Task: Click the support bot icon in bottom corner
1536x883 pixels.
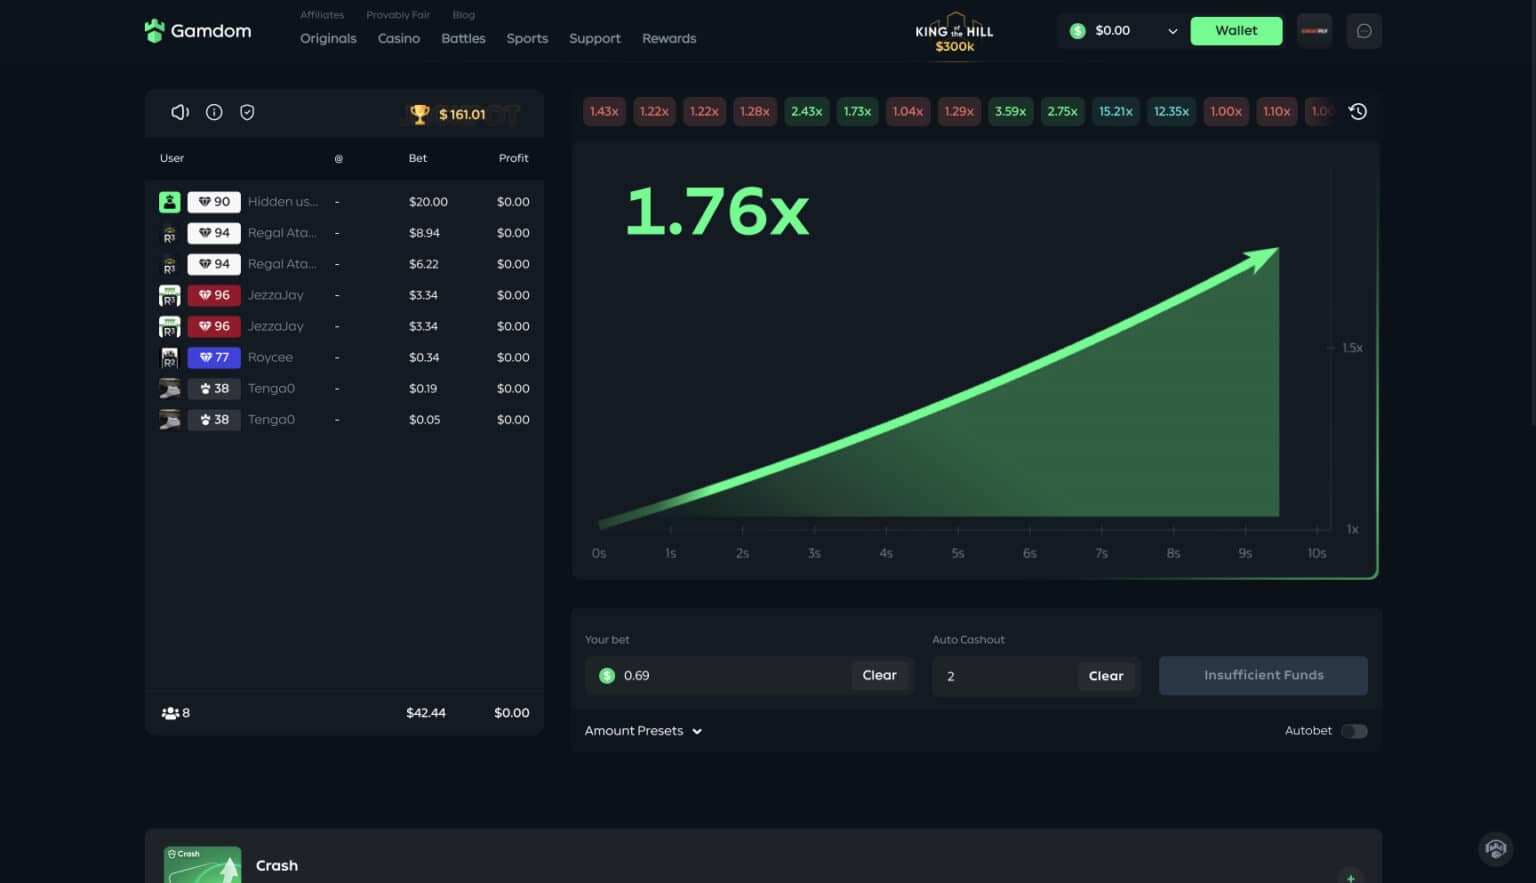Action: pyautogui.click(x=1495, y=848)
